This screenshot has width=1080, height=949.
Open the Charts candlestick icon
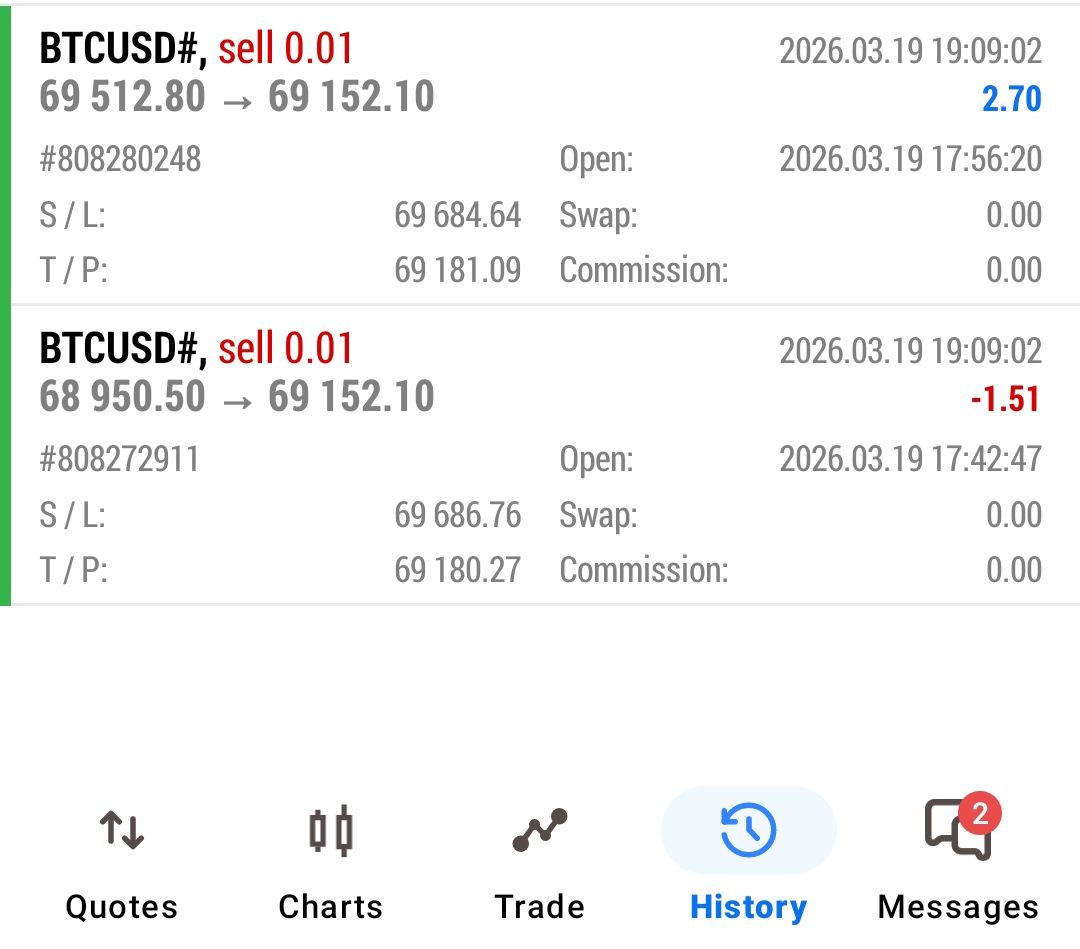[x=330, y=830]
